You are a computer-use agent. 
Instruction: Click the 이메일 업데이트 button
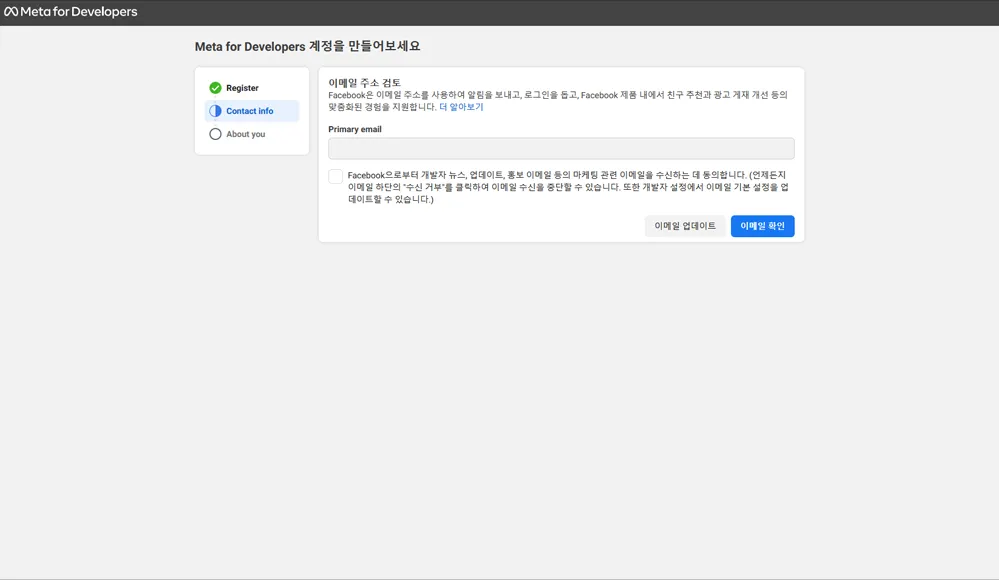coord(685,226)
